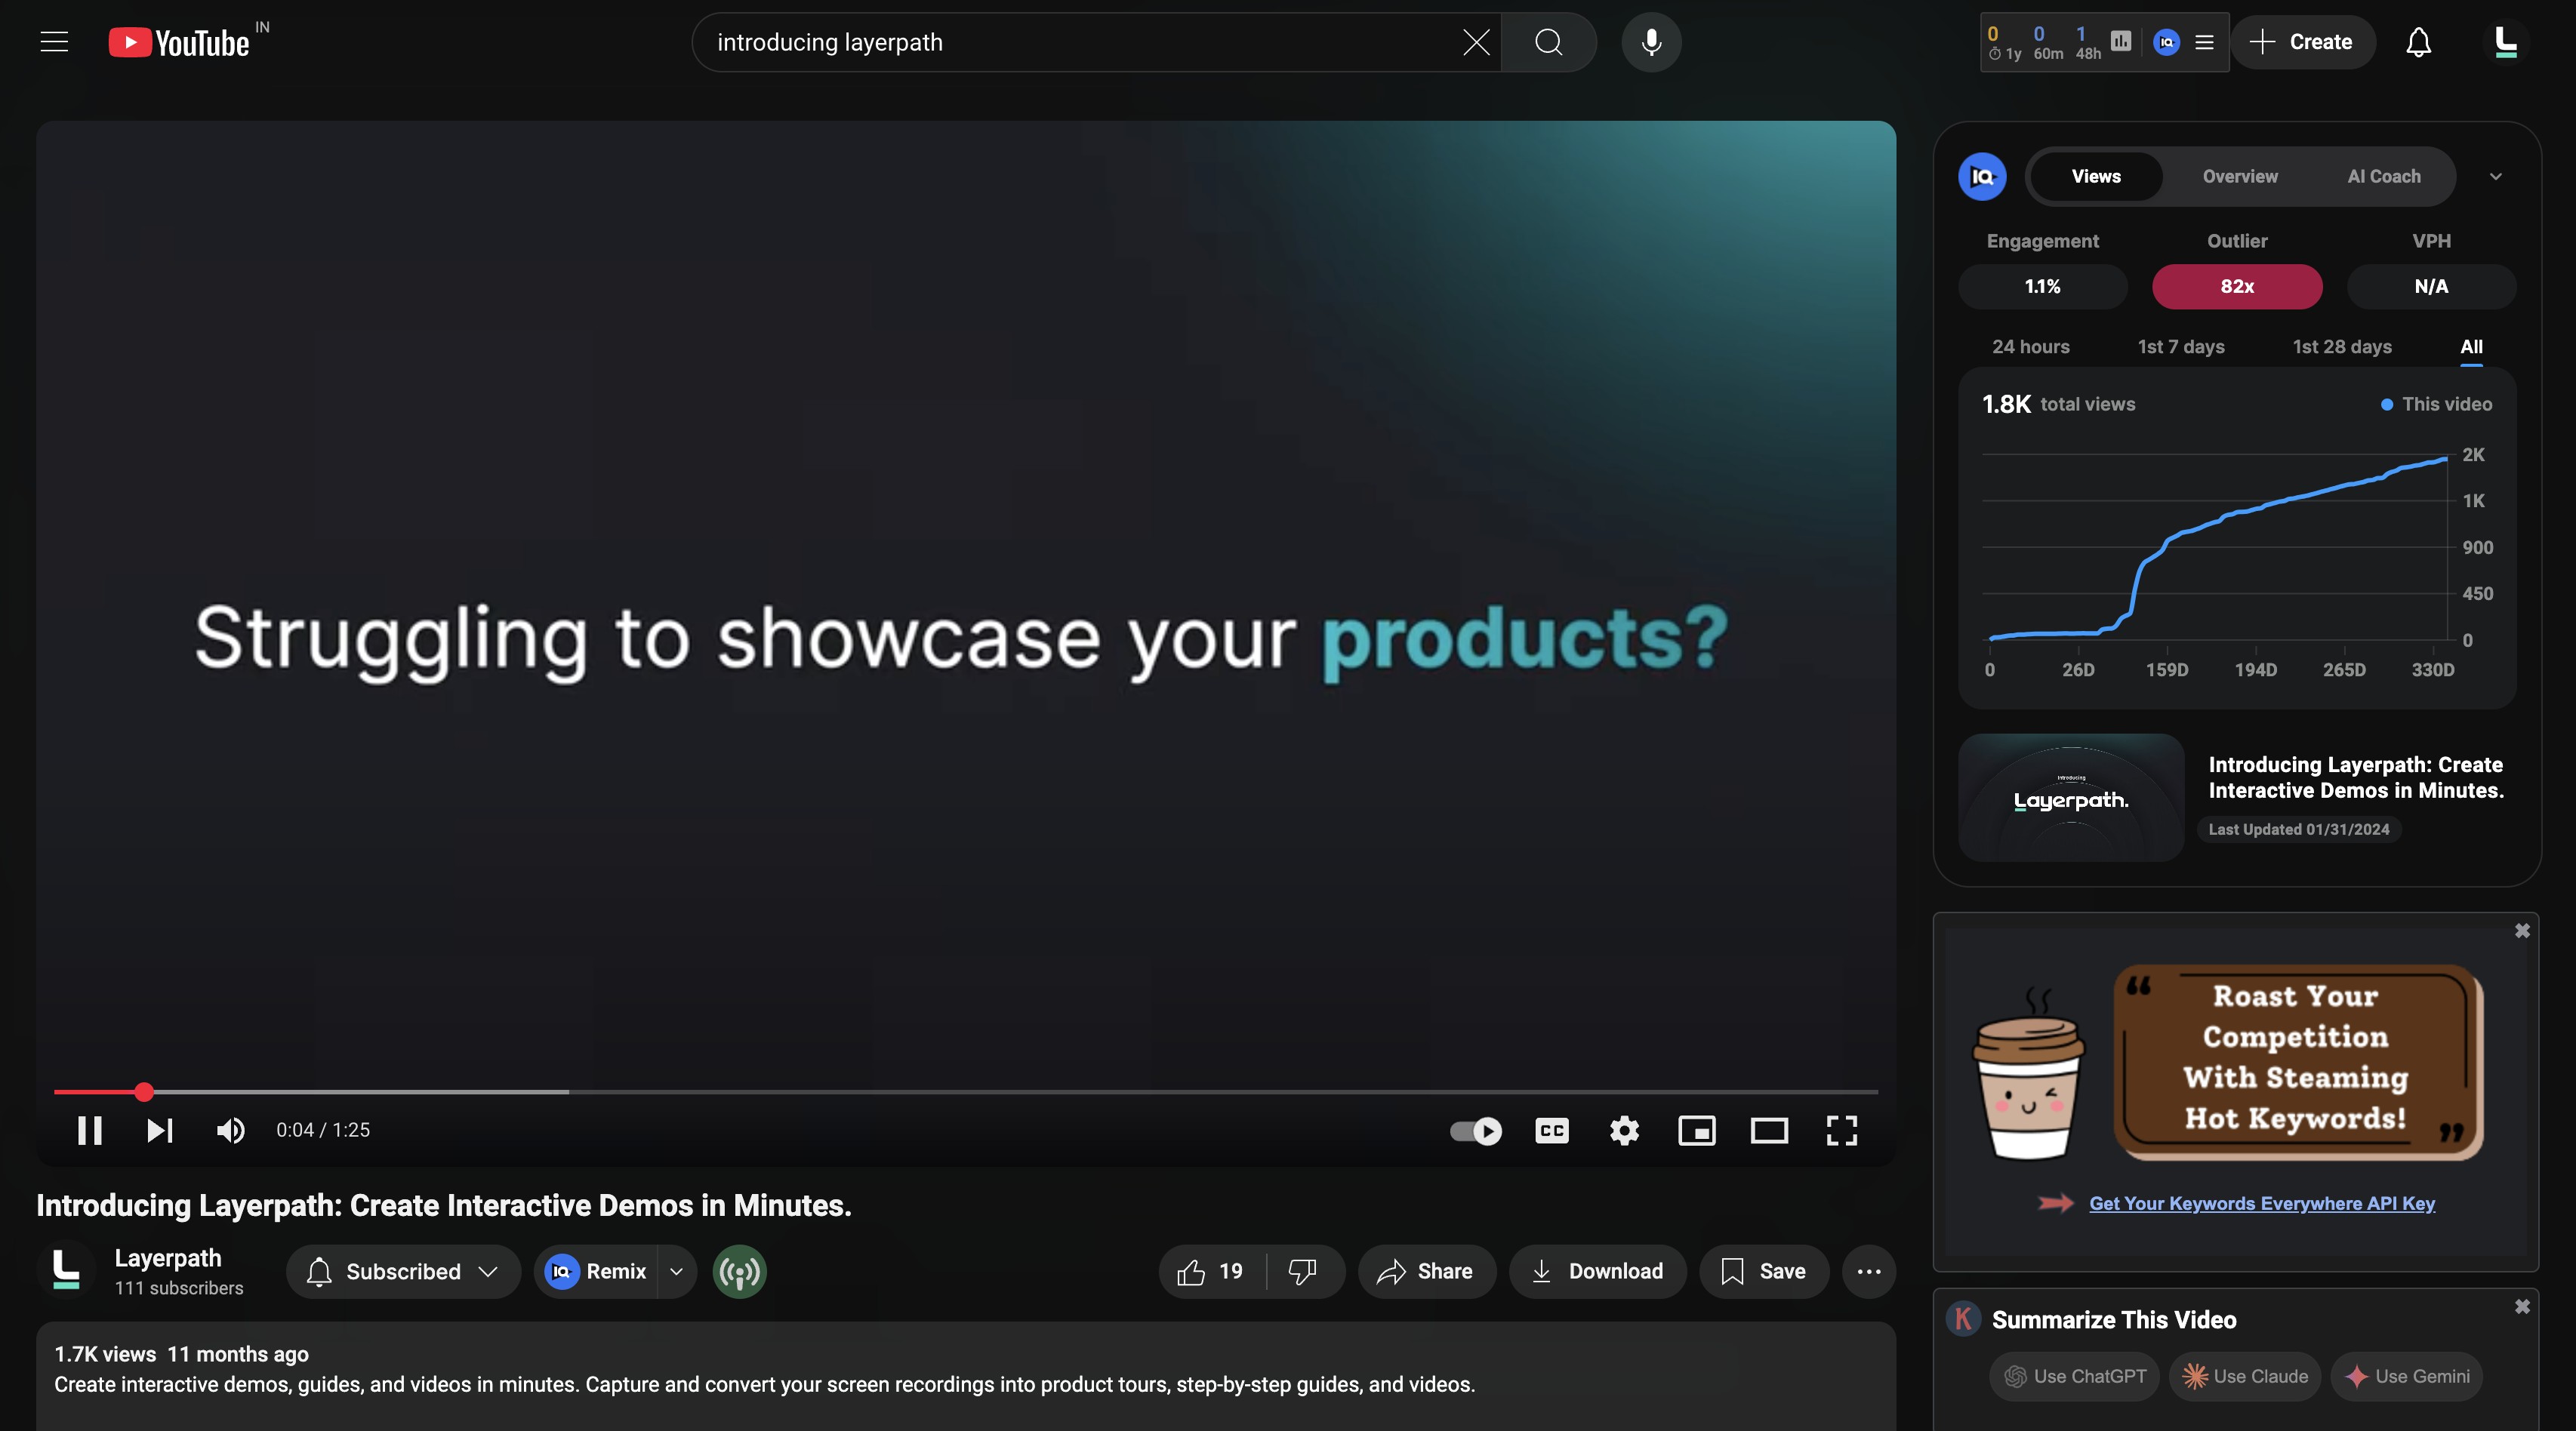Select 24 hours range tab

tap(2030, 346)
